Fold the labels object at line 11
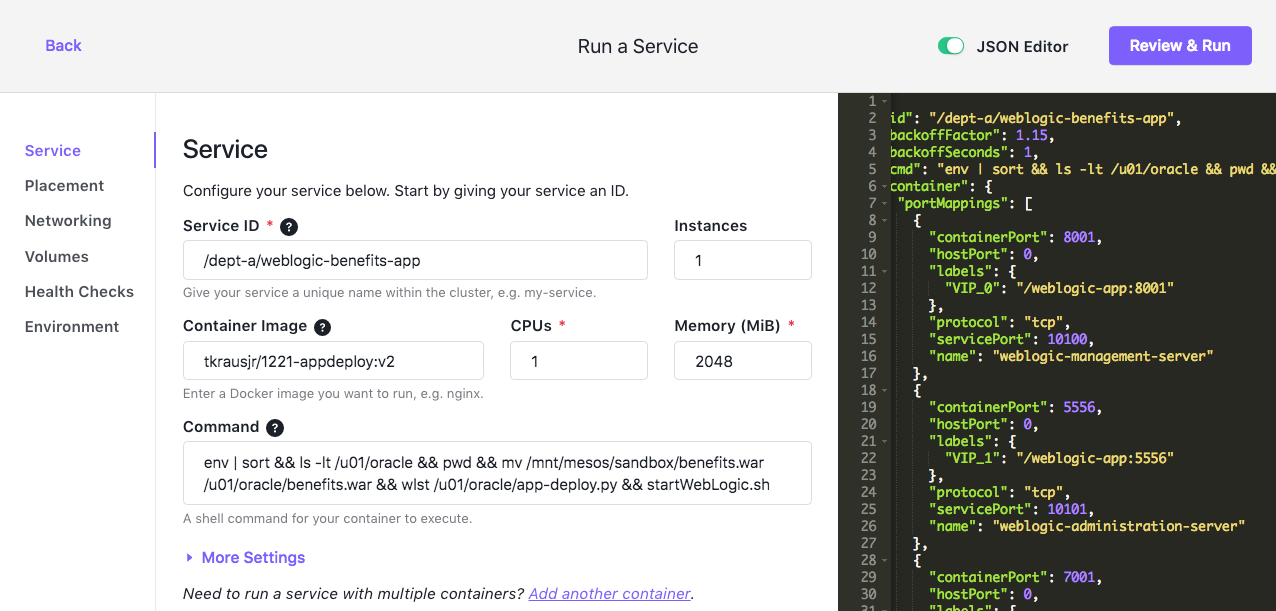The image size is (1276, 611). click(884, 272)
